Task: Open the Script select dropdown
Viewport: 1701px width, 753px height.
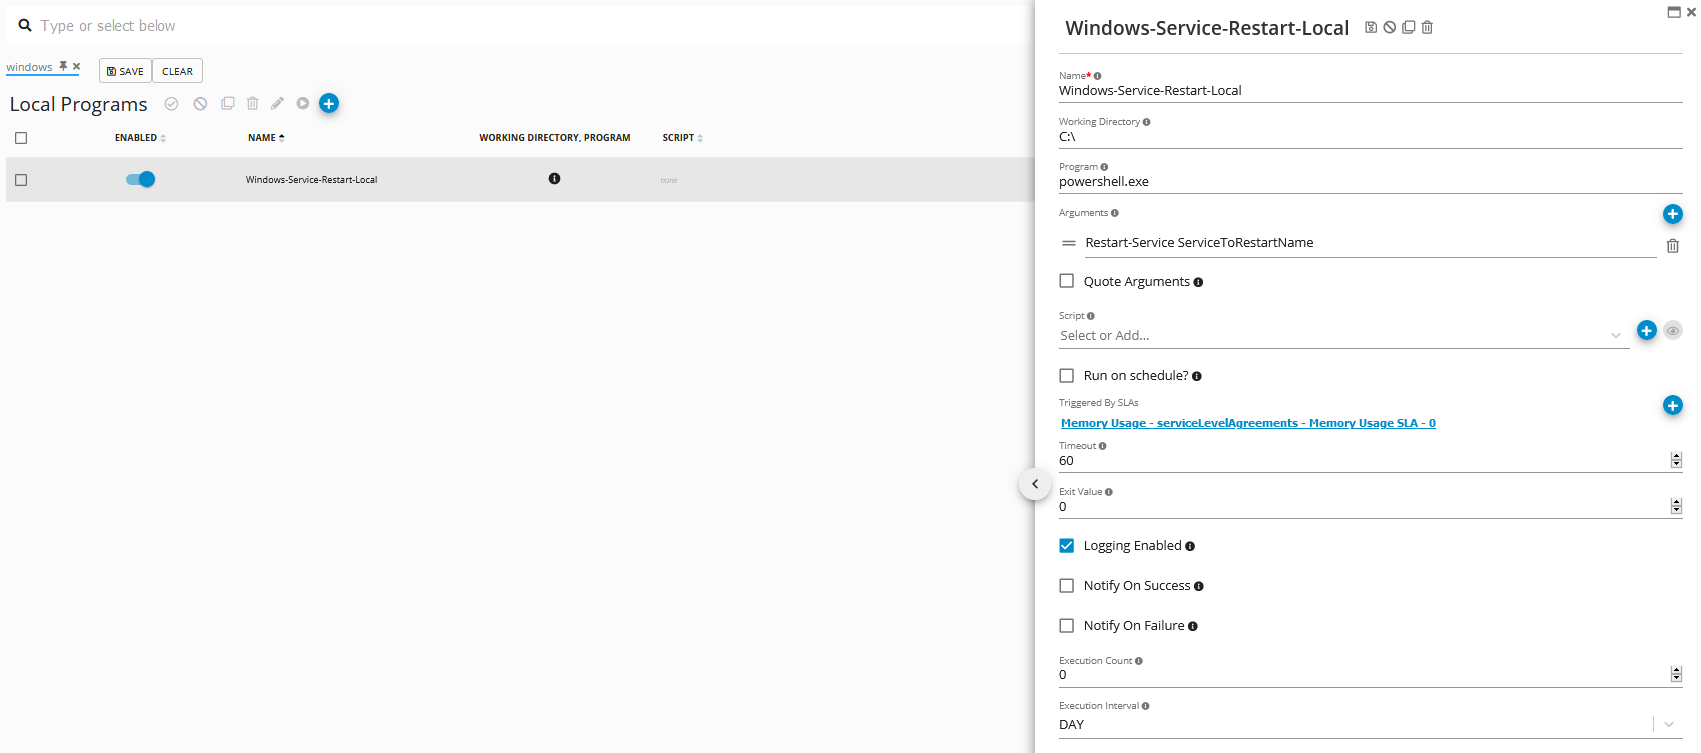Action: coord(1340,336)
